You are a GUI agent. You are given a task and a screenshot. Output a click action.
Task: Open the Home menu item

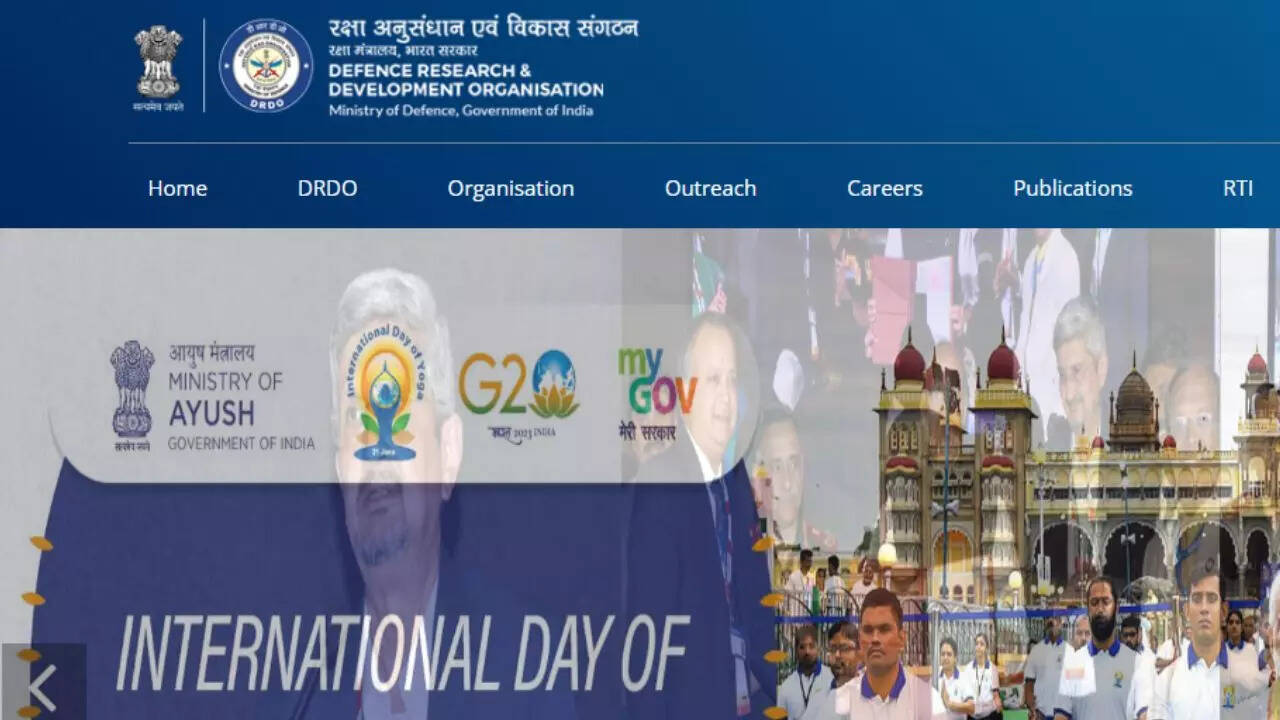click(x=178, y=188)
